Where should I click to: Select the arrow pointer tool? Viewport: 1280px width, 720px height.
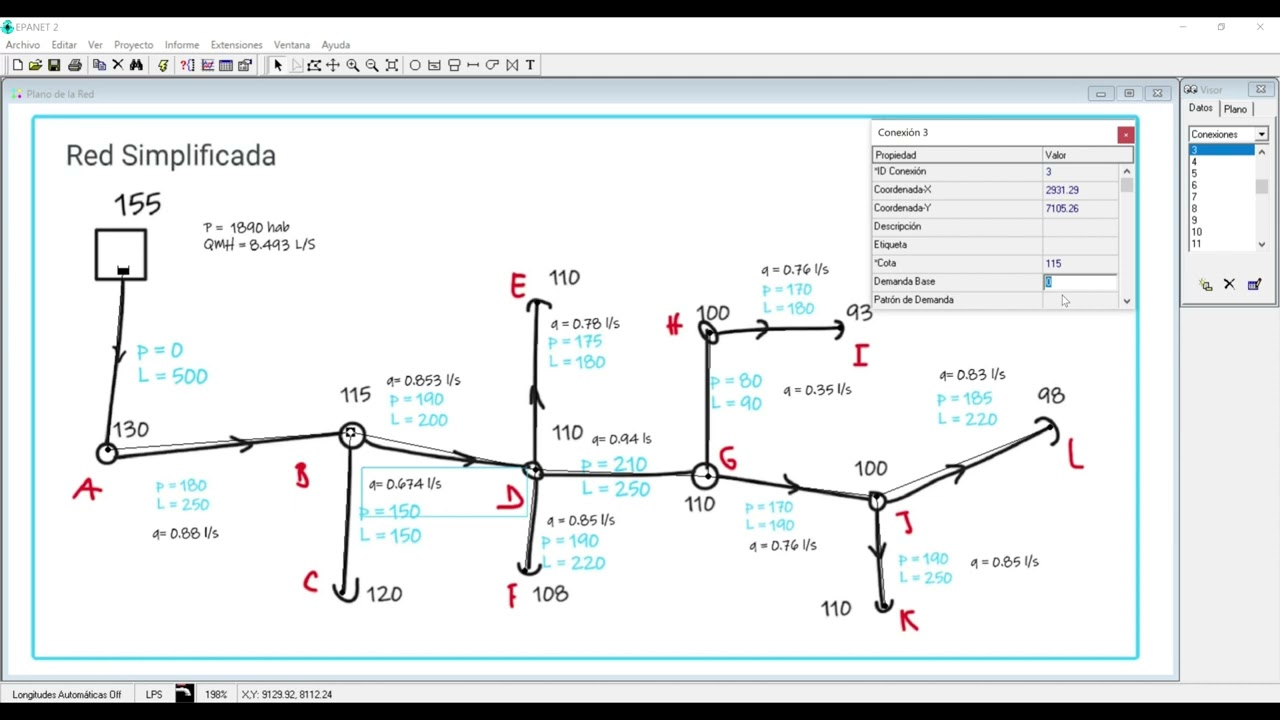277,65
